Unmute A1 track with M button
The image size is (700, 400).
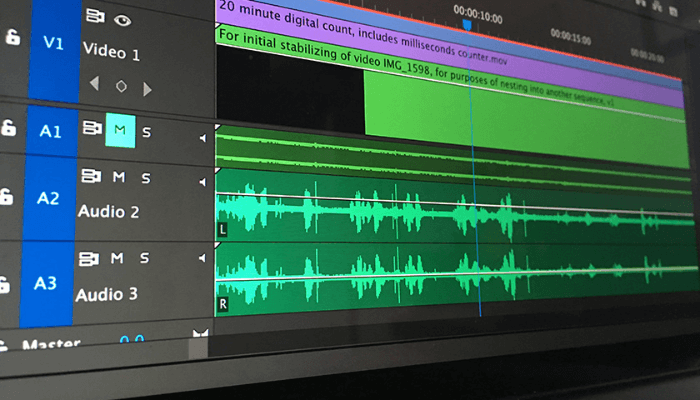(x=120, y=130)
